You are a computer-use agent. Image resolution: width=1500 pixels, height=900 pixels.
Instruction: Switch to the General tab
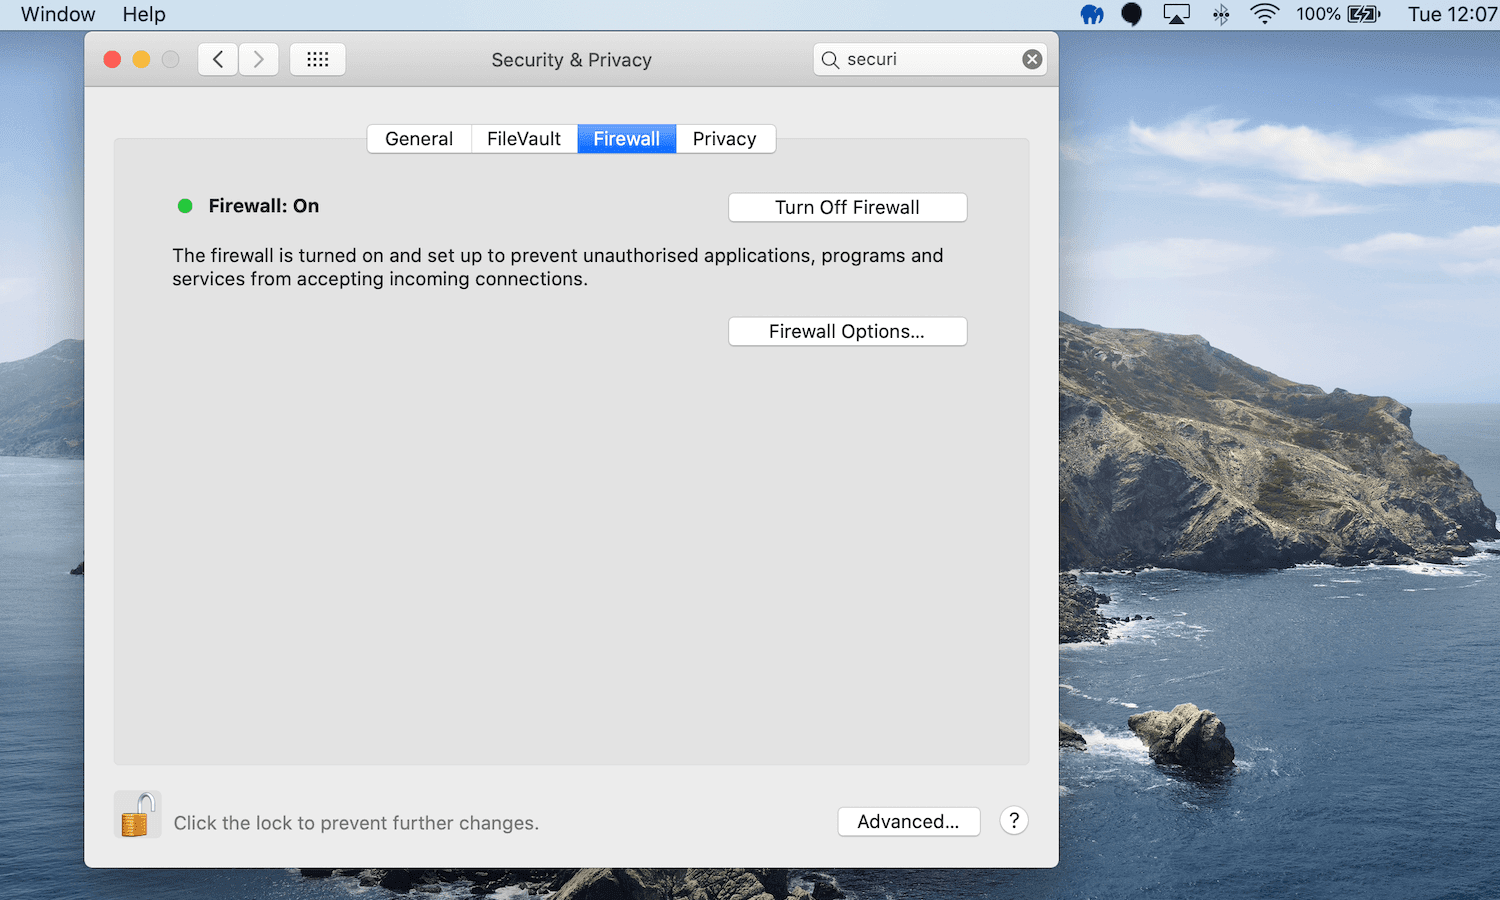pos(419,138)
